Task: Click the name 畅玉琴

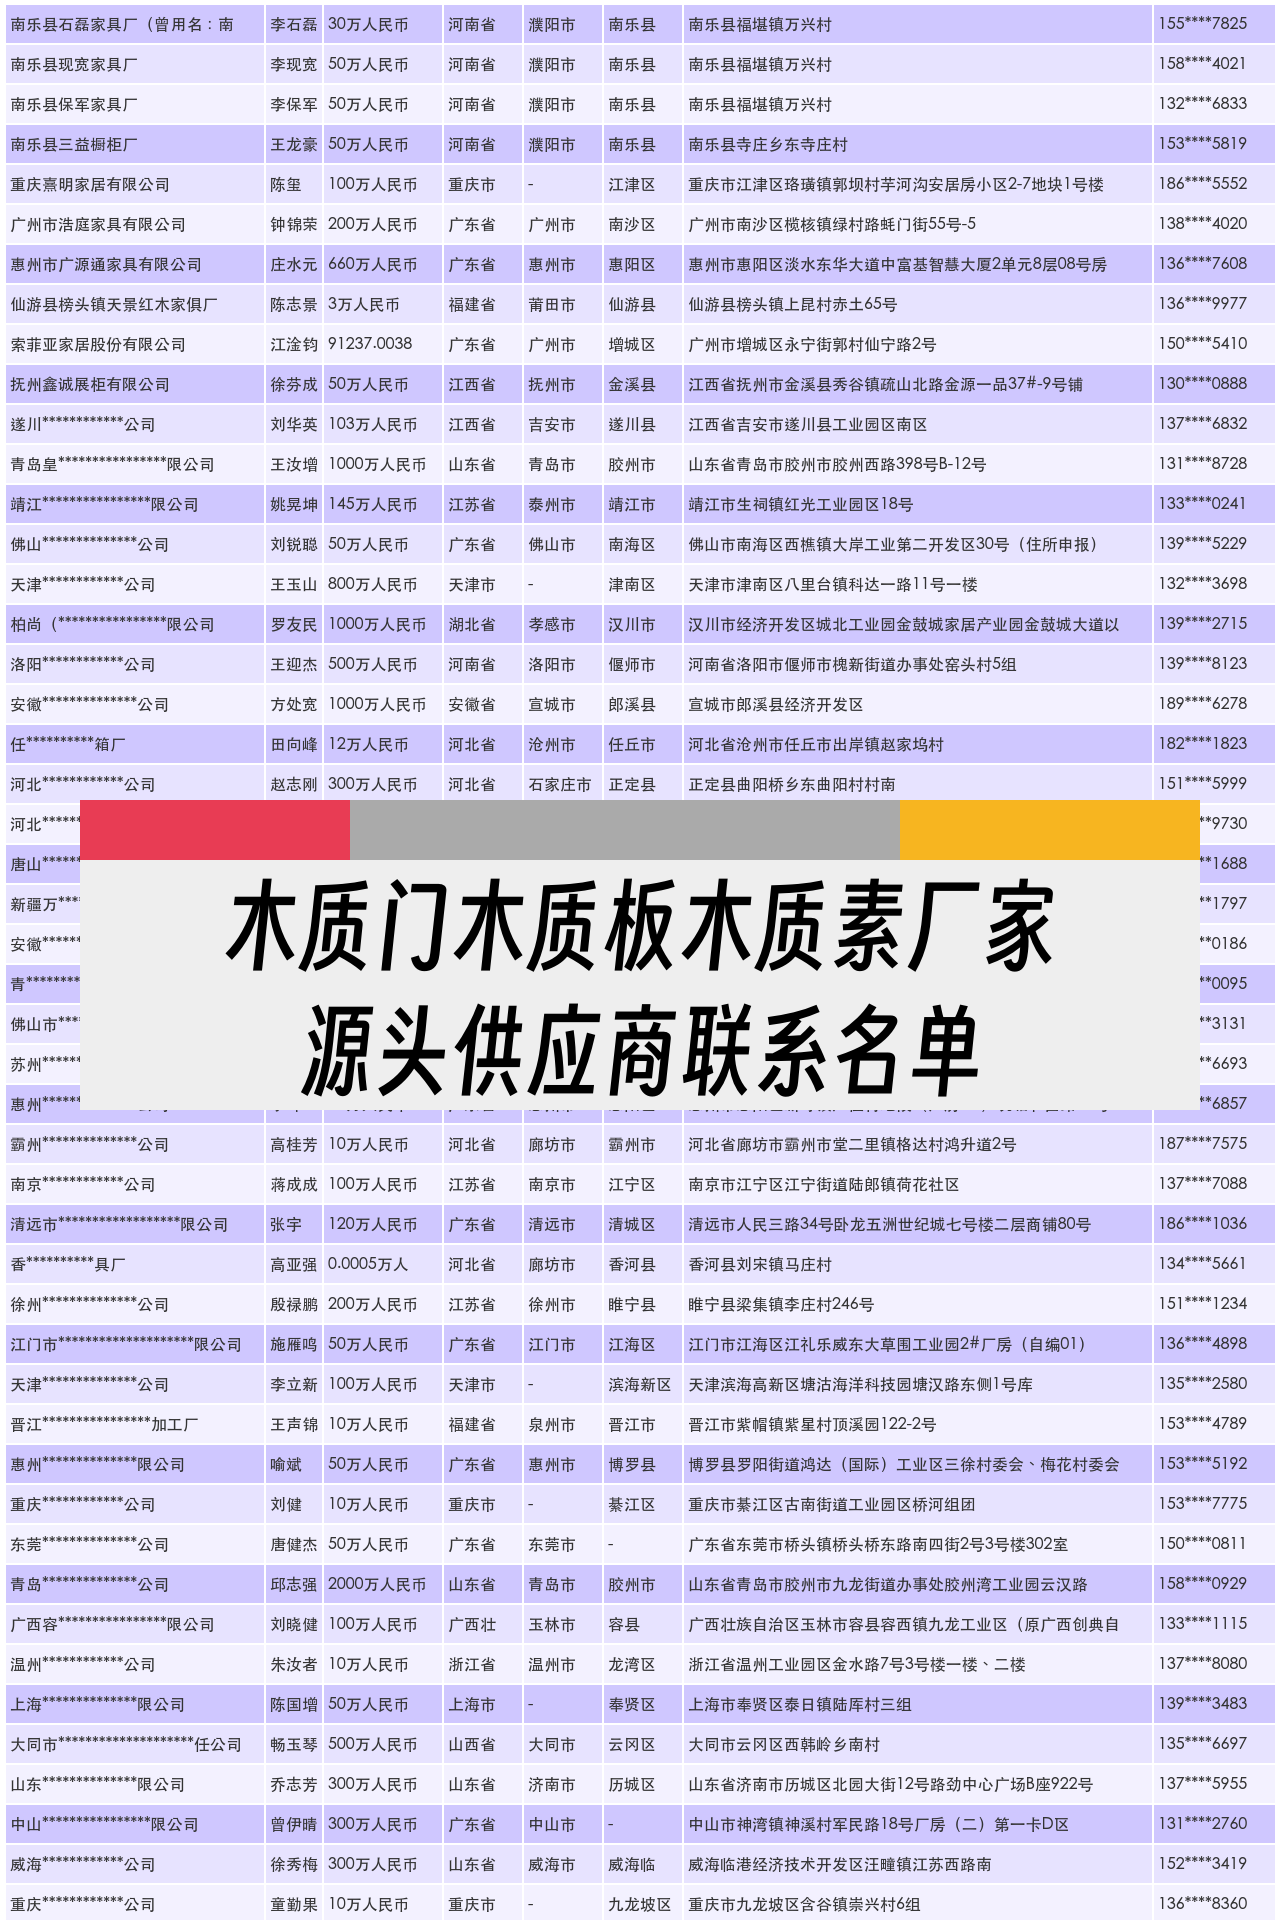Action: click(293, 1744)
